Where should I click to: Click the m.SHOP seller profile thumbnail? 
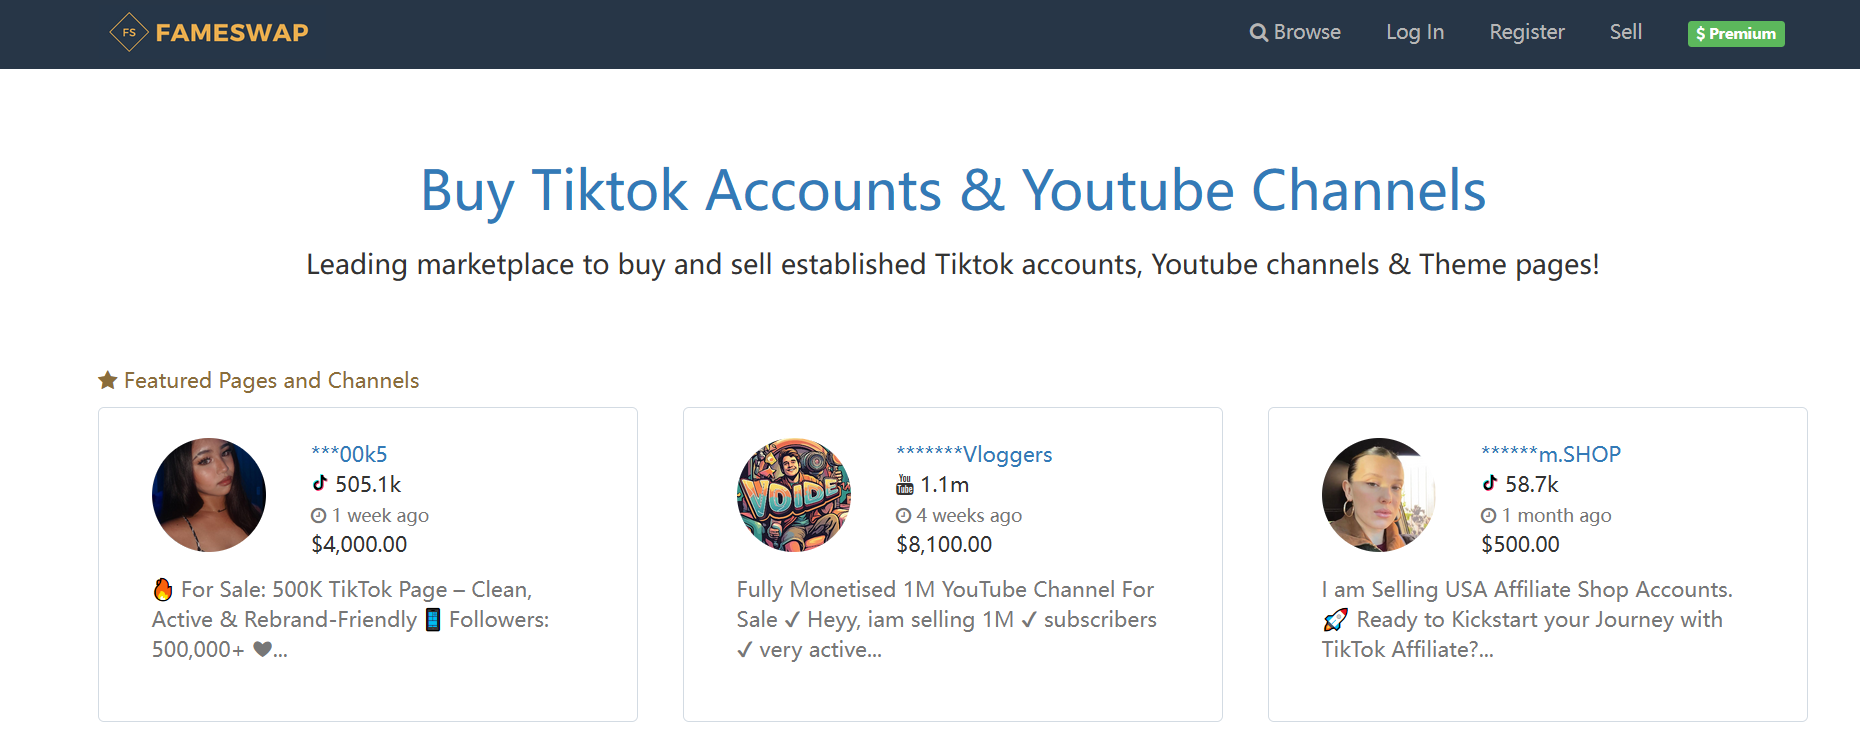click(x=1379, y=495)
